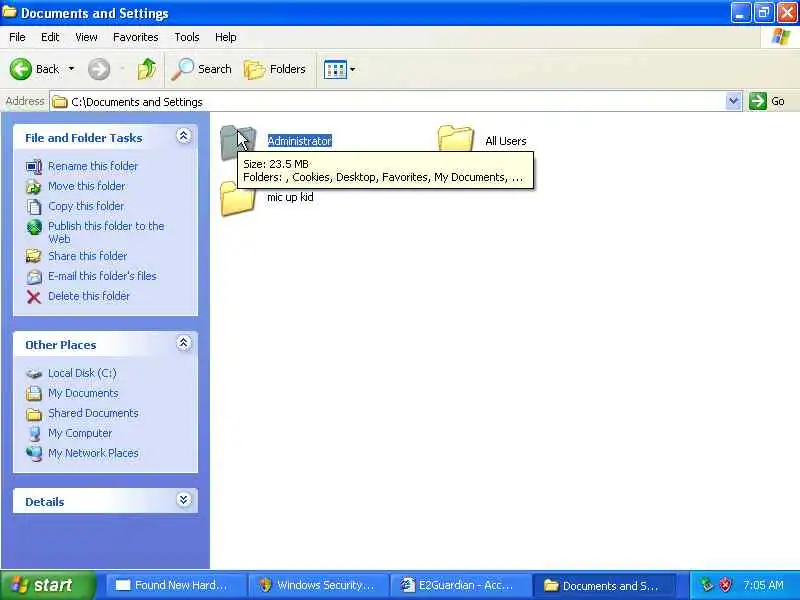Screen dimensions: 800x600
Task: Click the Start button
Action: pyautogui.click(x=47, y=585)
